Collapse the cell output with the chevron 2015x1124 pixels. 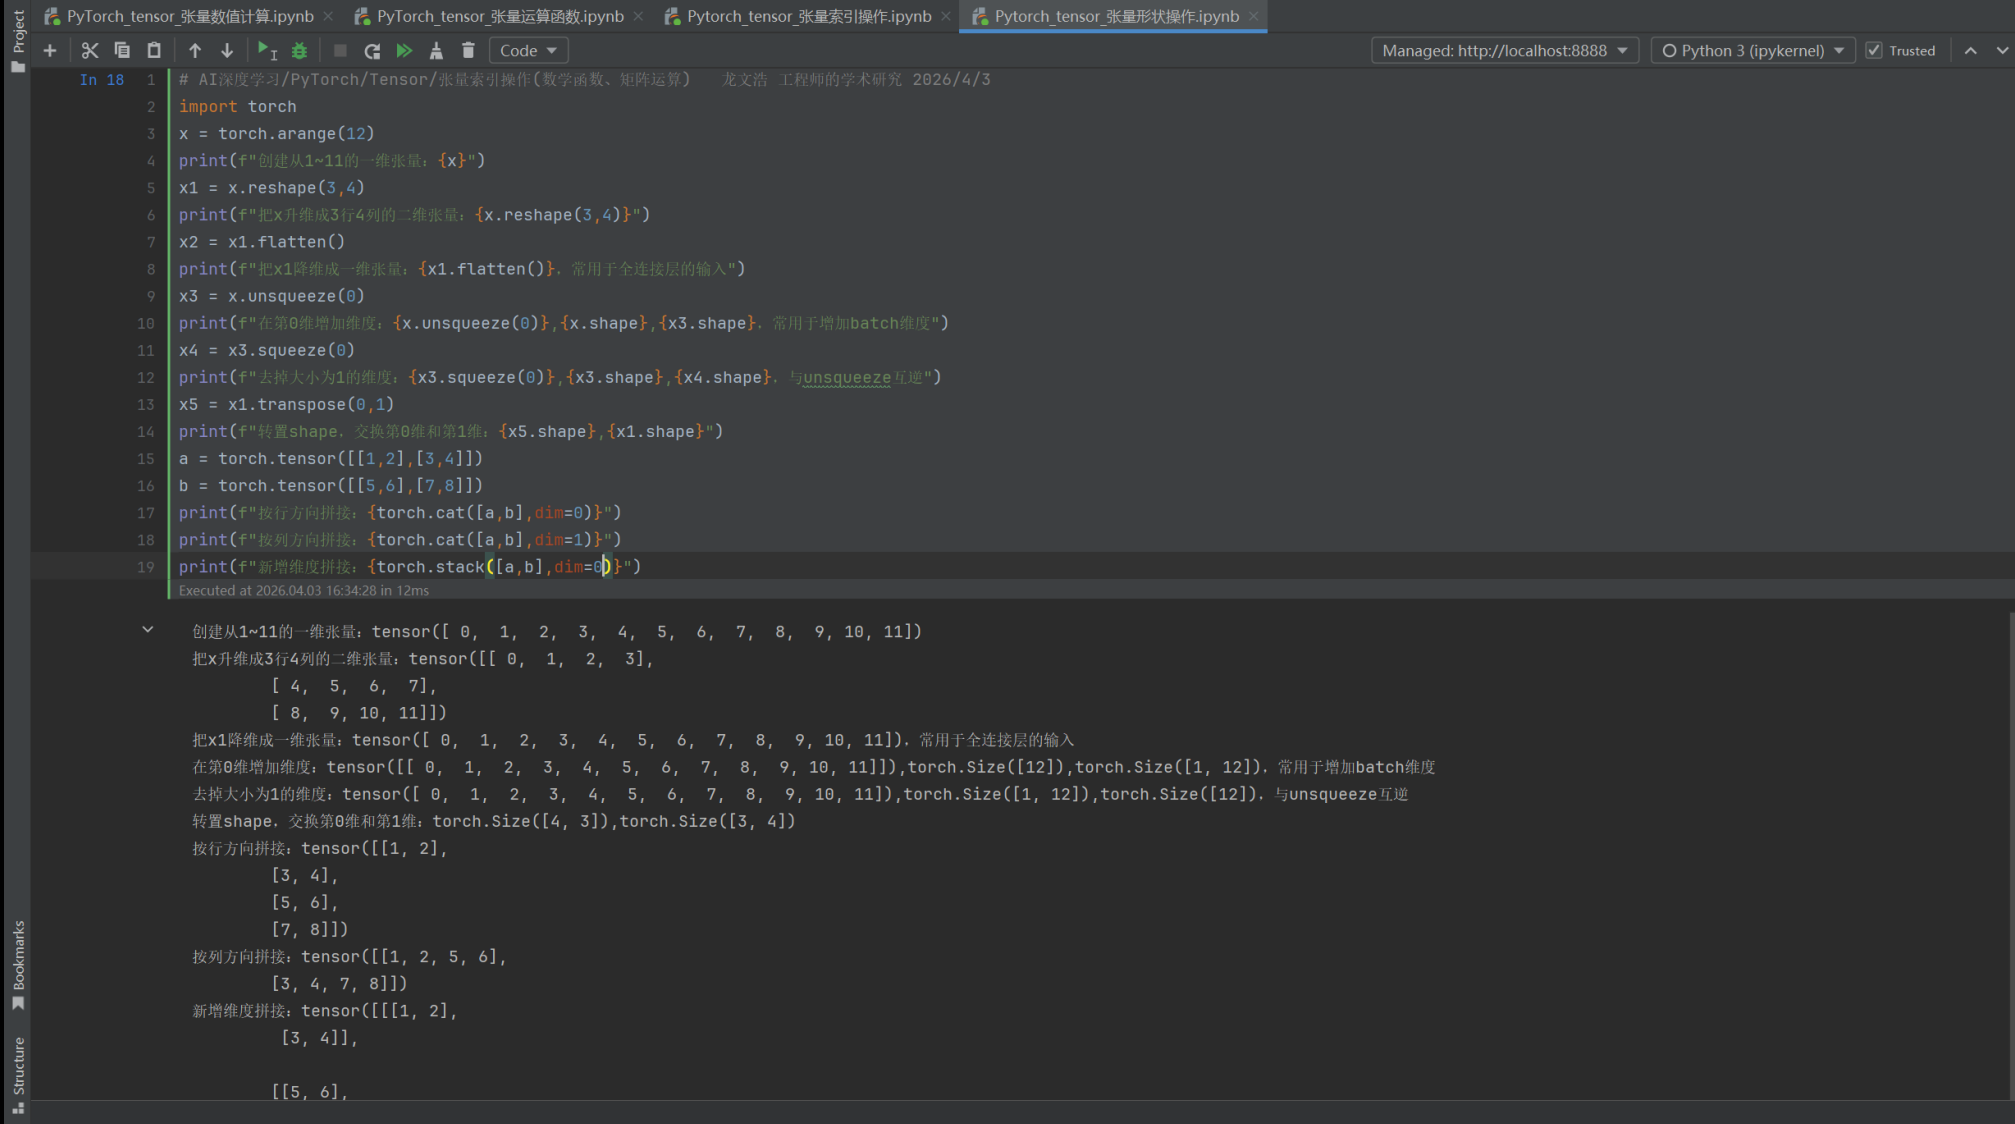tap(148, 630)
